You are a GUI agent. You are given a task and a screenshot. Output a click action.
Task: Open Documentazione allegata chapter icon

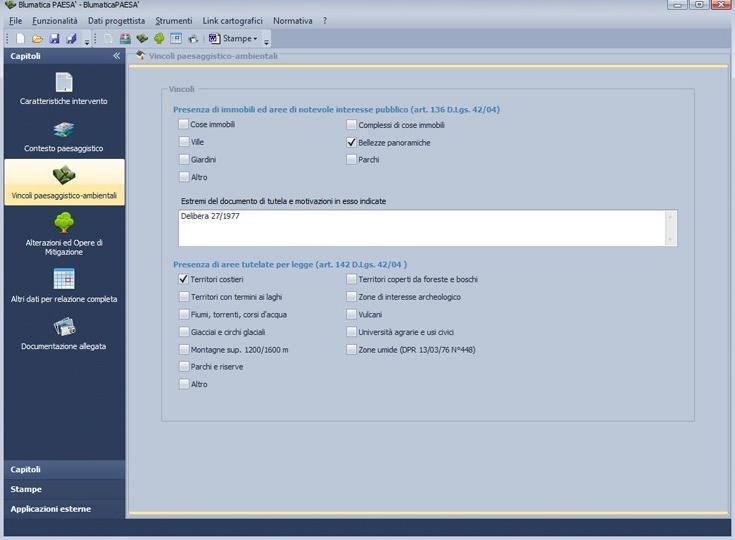coord(64,327)
